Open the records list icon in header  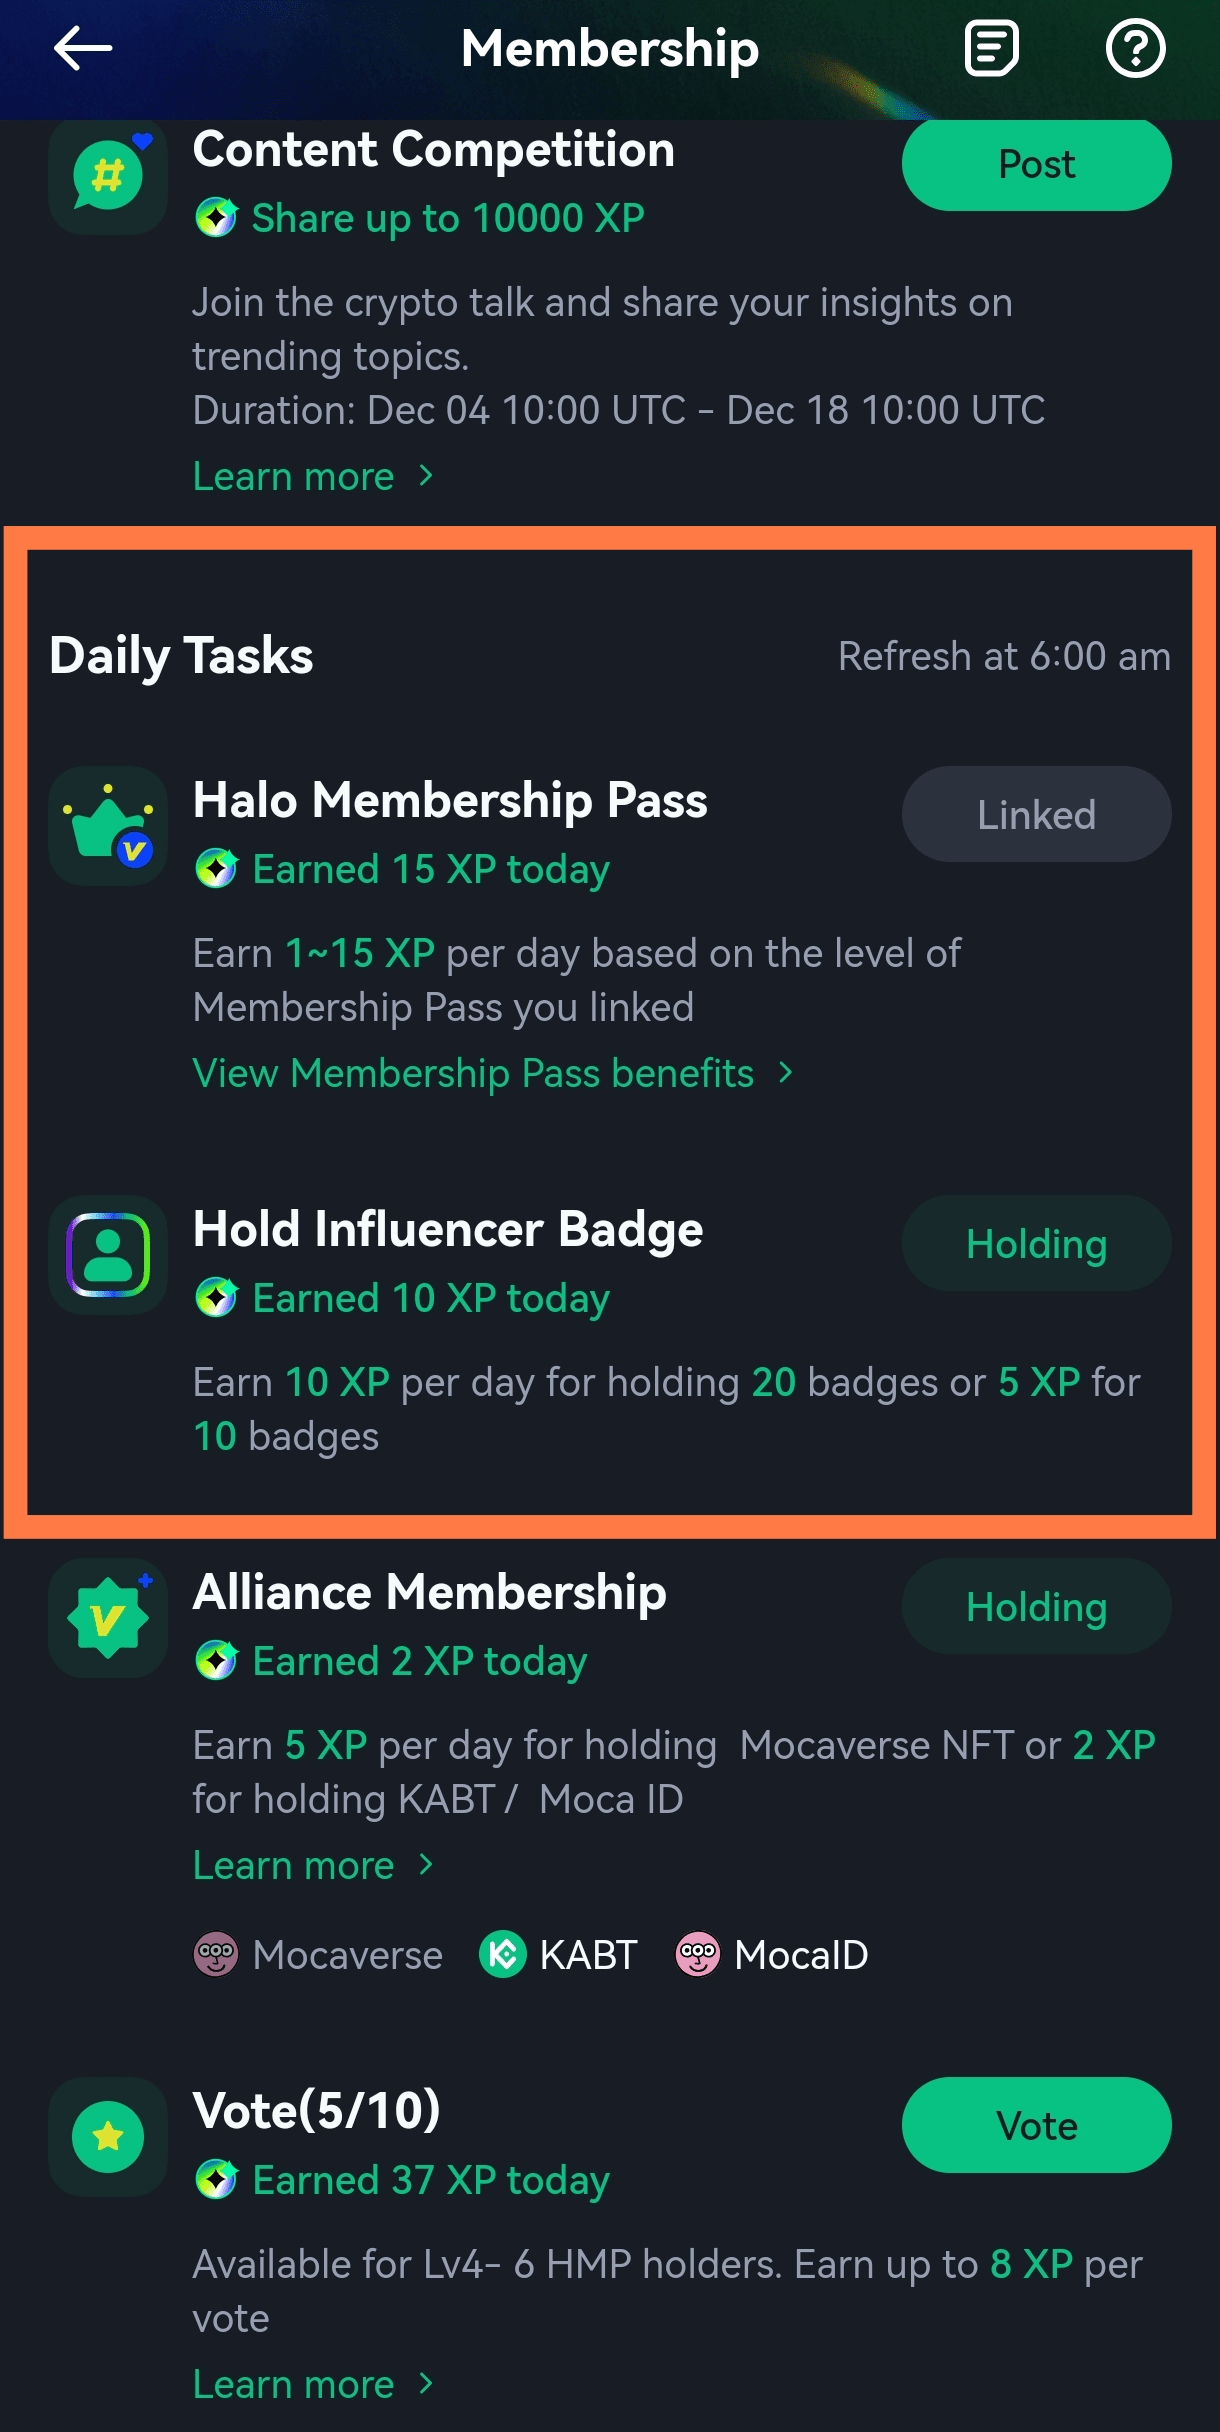pyautogui.click(x=991, y=48)
